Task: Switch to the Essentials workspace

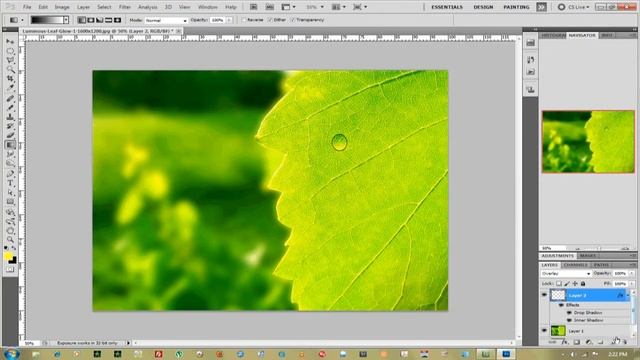Action: tap(447, 7)
